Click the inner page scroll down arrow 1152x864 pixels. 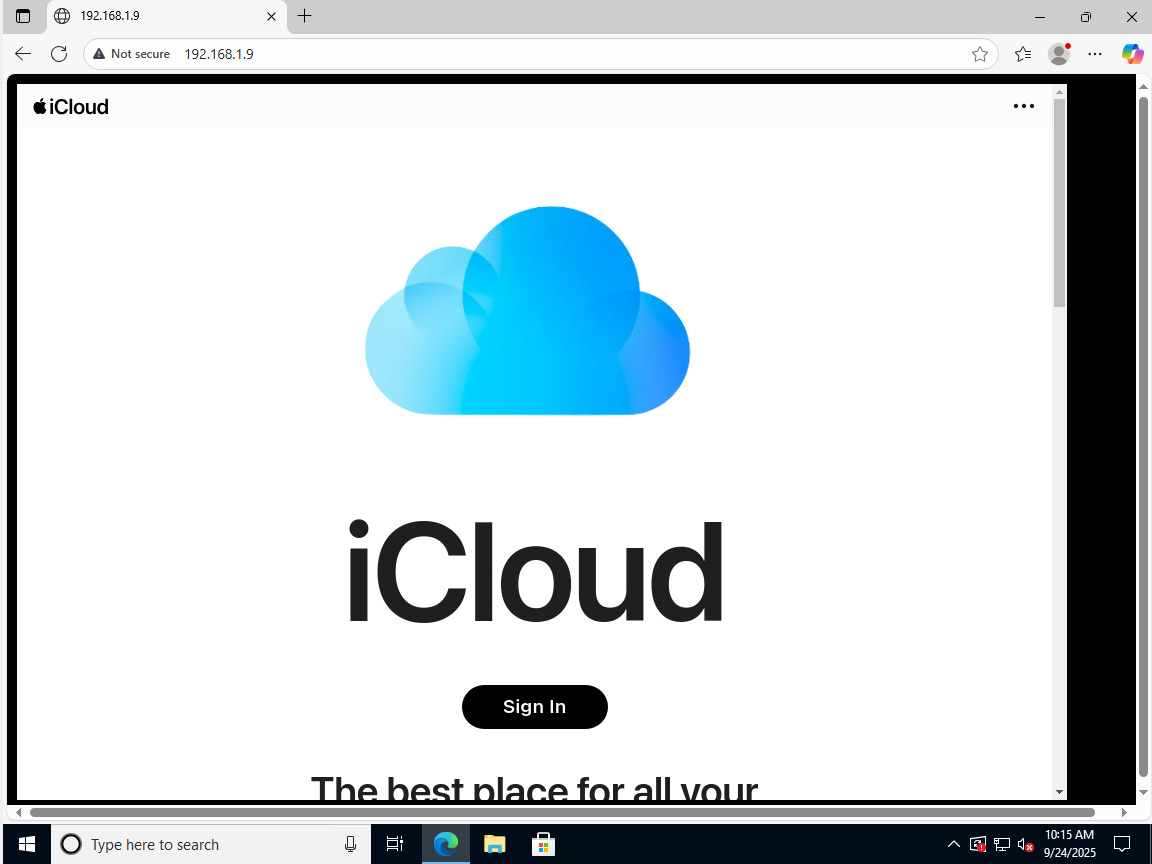[1059, 792]
